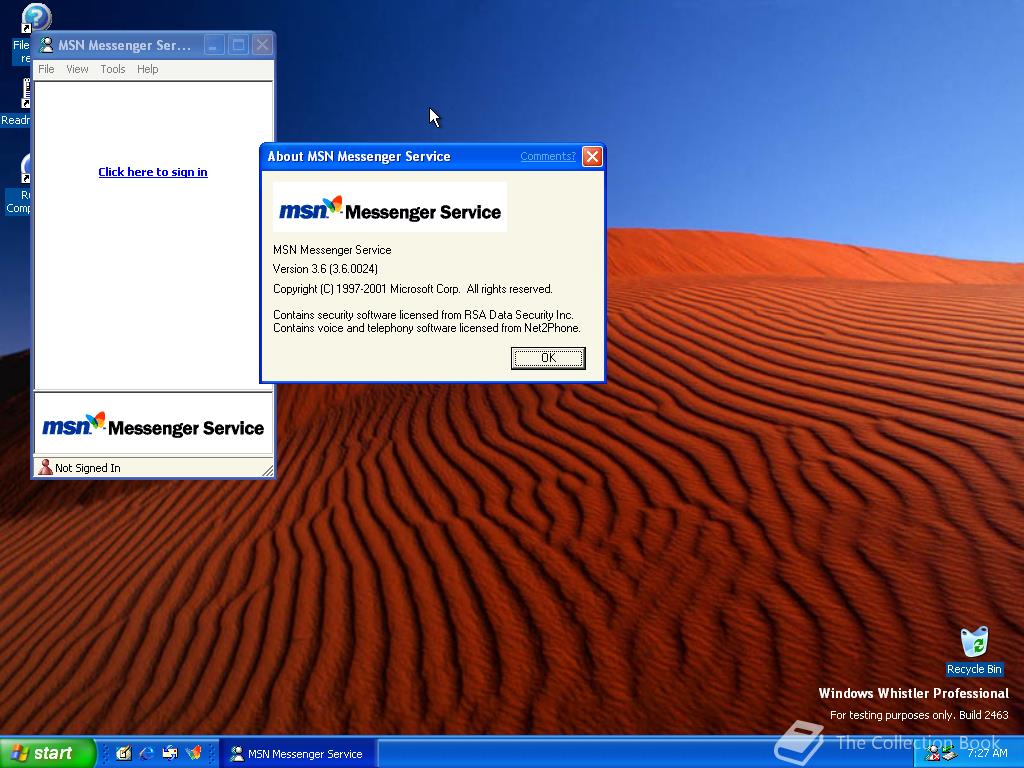Launch MSN butterfly icon in quick launch
Image resolution: width=1024 pixels, height=768 pixels.
pyautogui.click(x=194, y=753)
